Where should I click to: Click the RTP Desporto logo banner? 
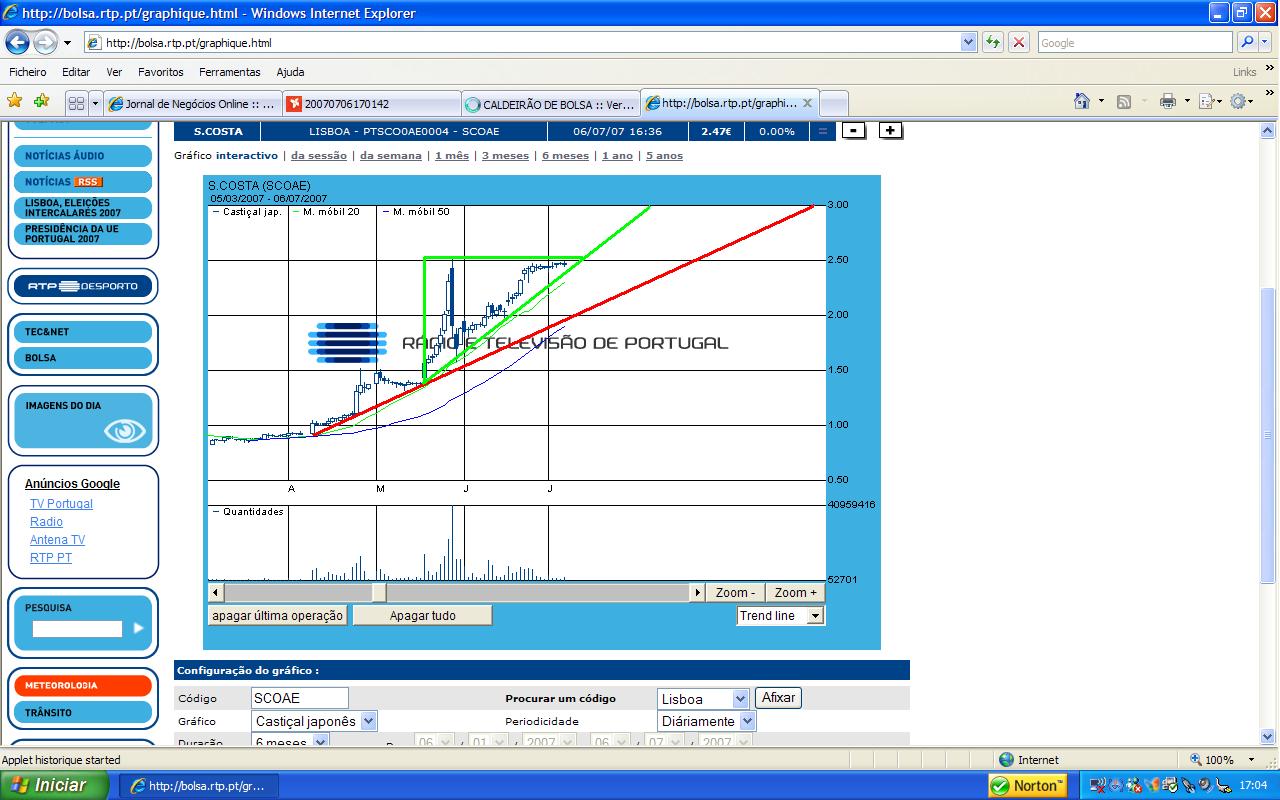point(83,286)
